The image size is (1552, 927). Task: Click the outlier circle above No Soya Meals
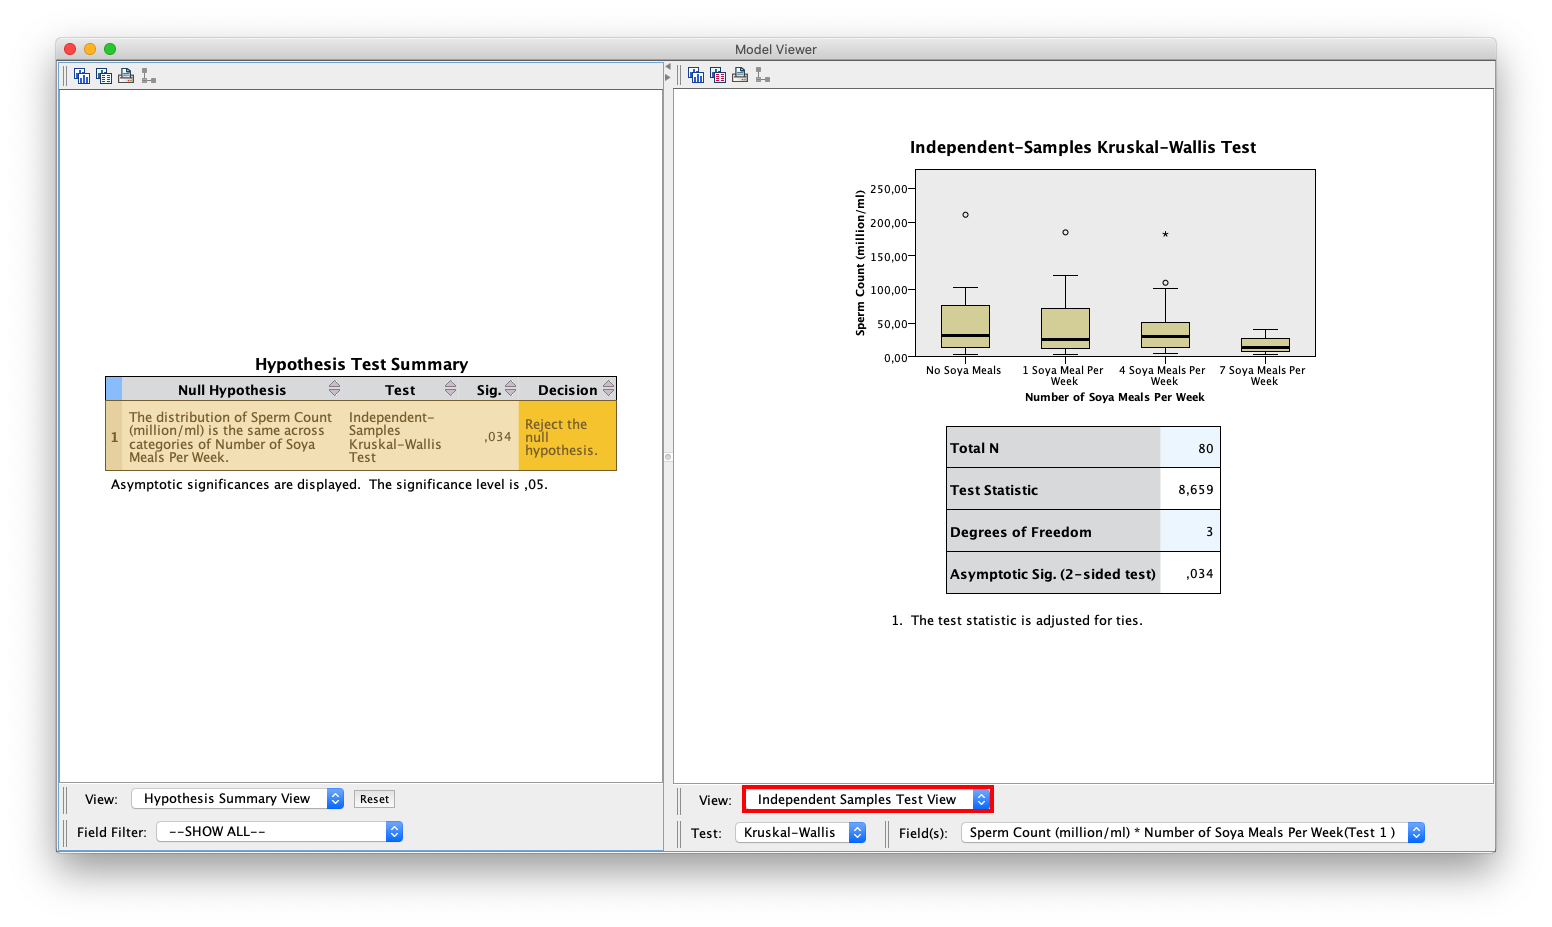pos(965,215)
